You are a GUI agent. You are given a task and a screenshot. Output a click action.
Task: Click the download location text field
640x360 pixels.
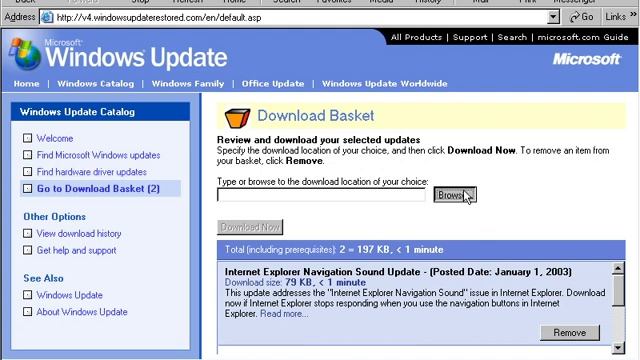click(321, 195)
